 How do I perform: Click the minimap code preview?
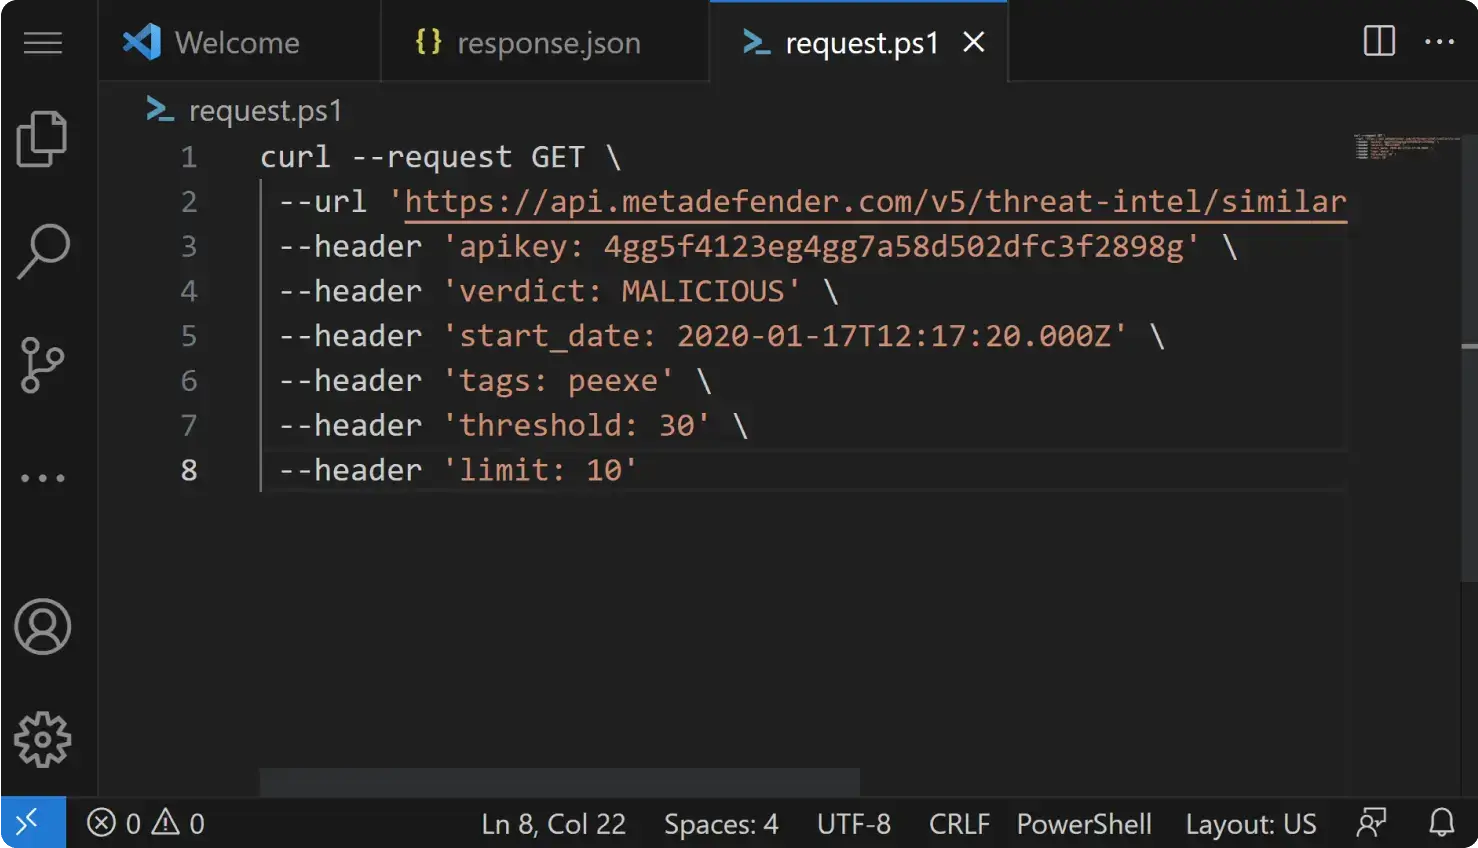click(1405, 147)
